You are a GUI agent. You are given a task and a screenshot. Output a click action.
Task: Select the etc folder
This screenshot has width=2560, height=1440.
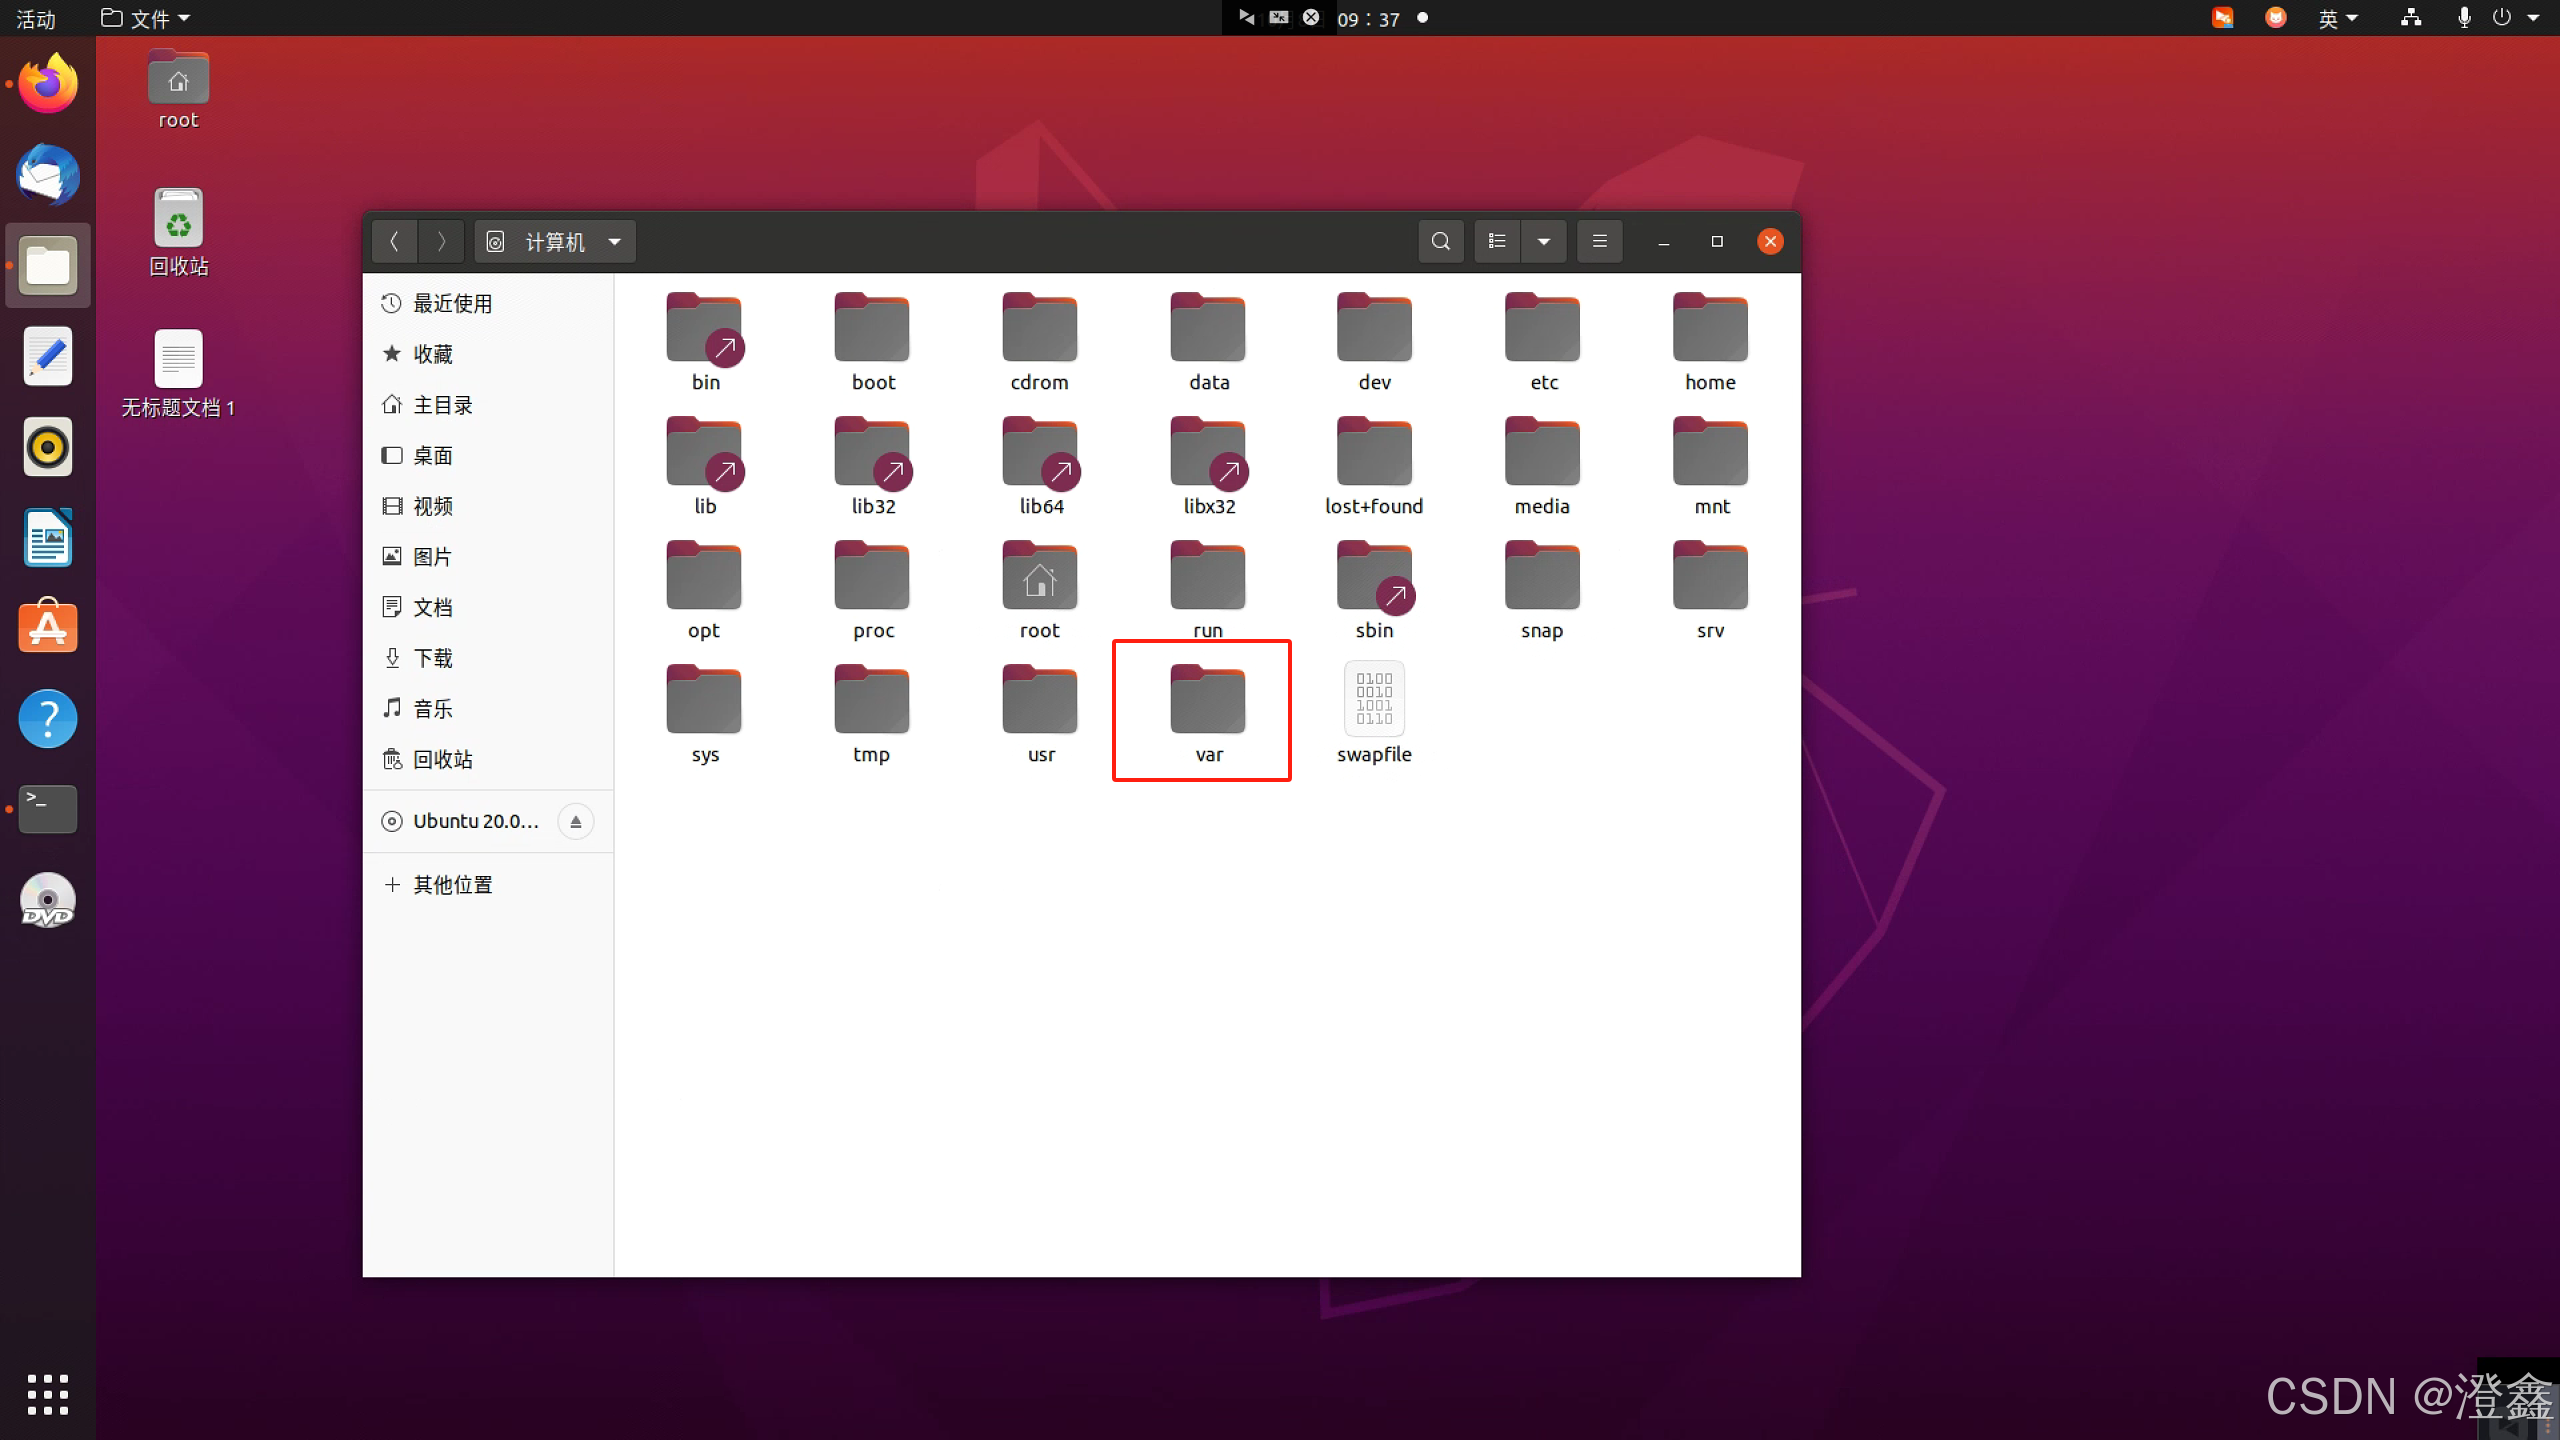1542,340
